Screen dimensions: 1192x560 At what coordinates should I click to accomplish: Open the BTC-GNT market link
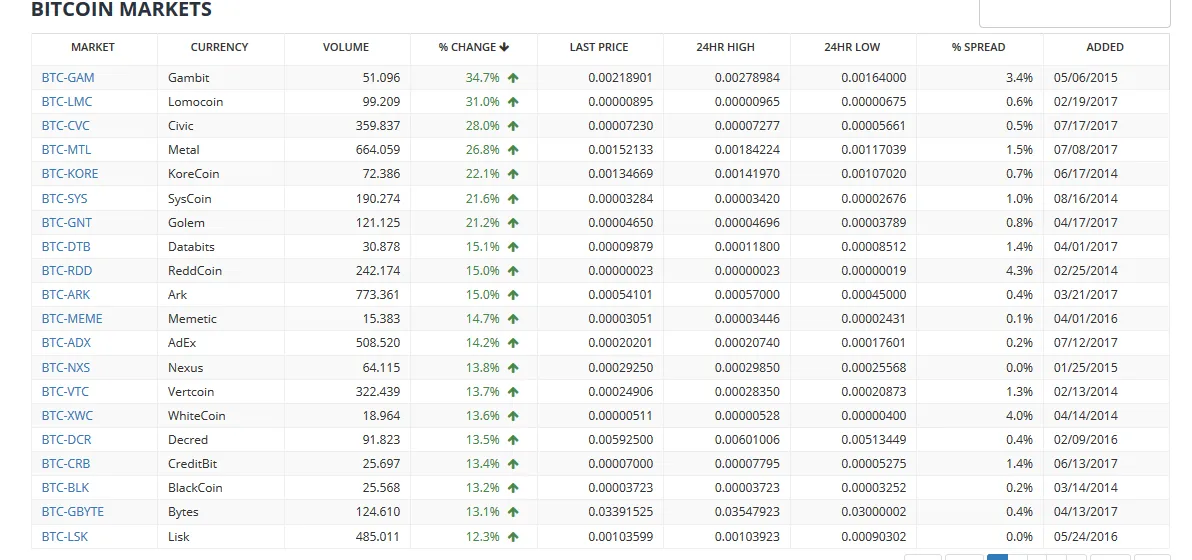(67, 223)
